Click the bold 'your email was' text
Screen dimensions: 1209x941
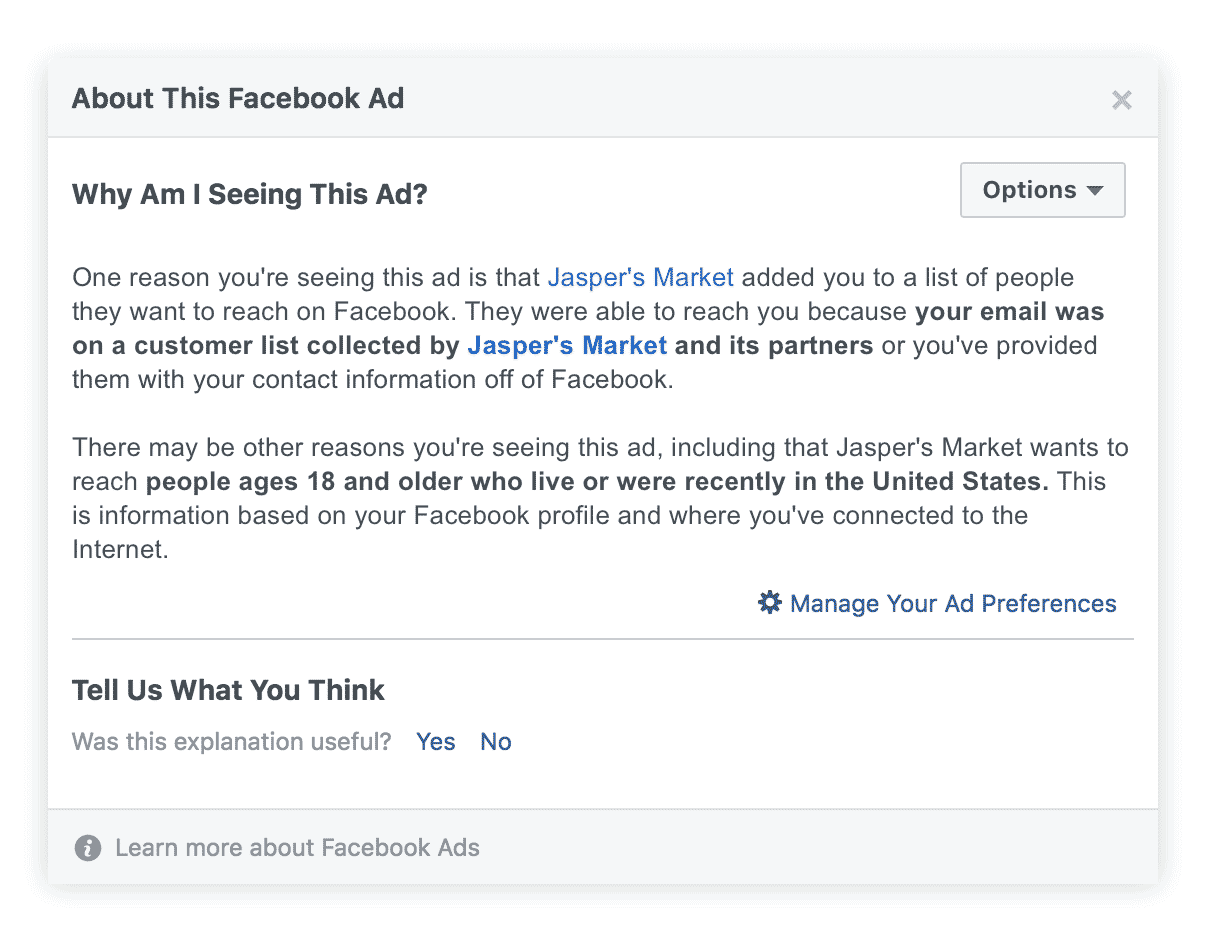[x=1009, y=311]
